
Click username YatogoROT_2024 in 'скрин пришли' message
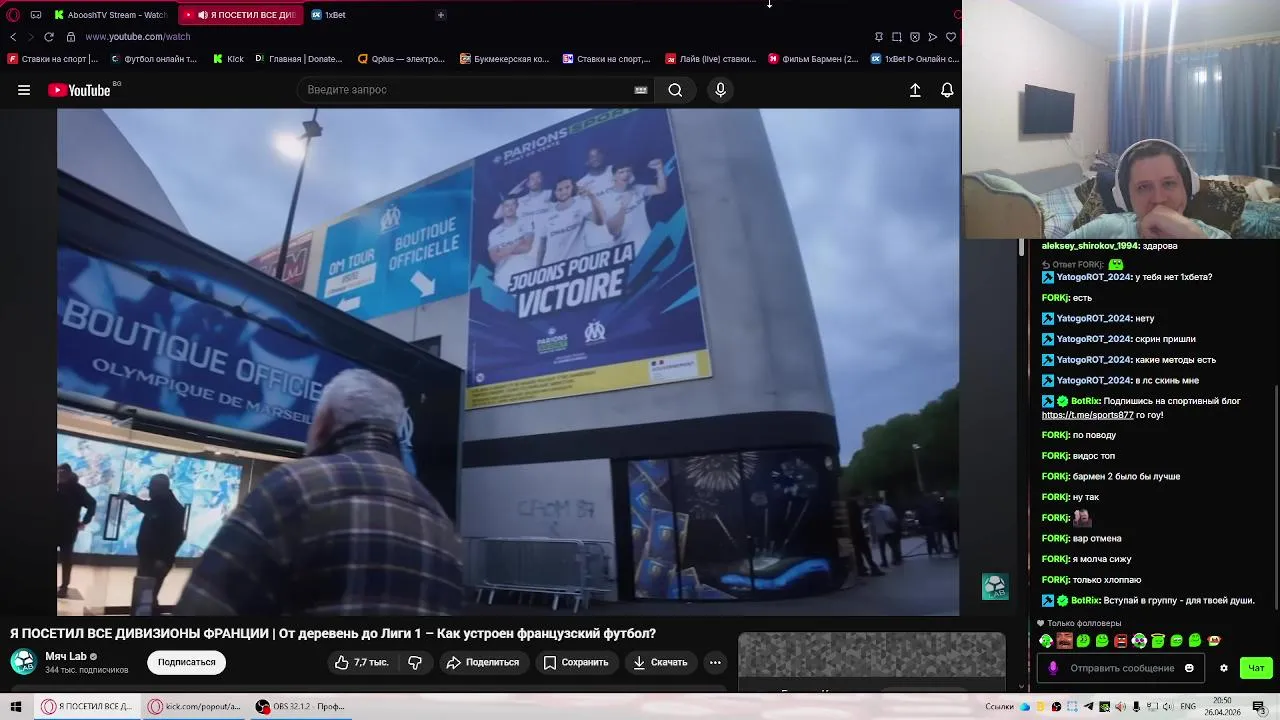tap(1094, 339)
